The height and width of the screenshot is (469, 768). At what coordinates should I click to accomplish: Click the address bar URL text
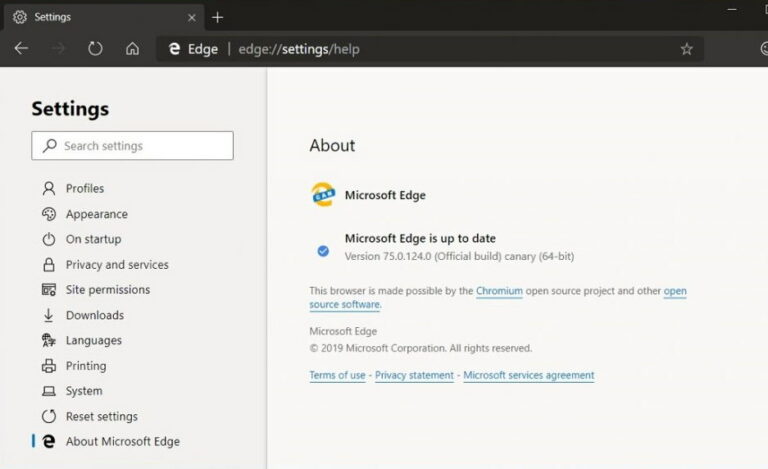coord(299,49)
